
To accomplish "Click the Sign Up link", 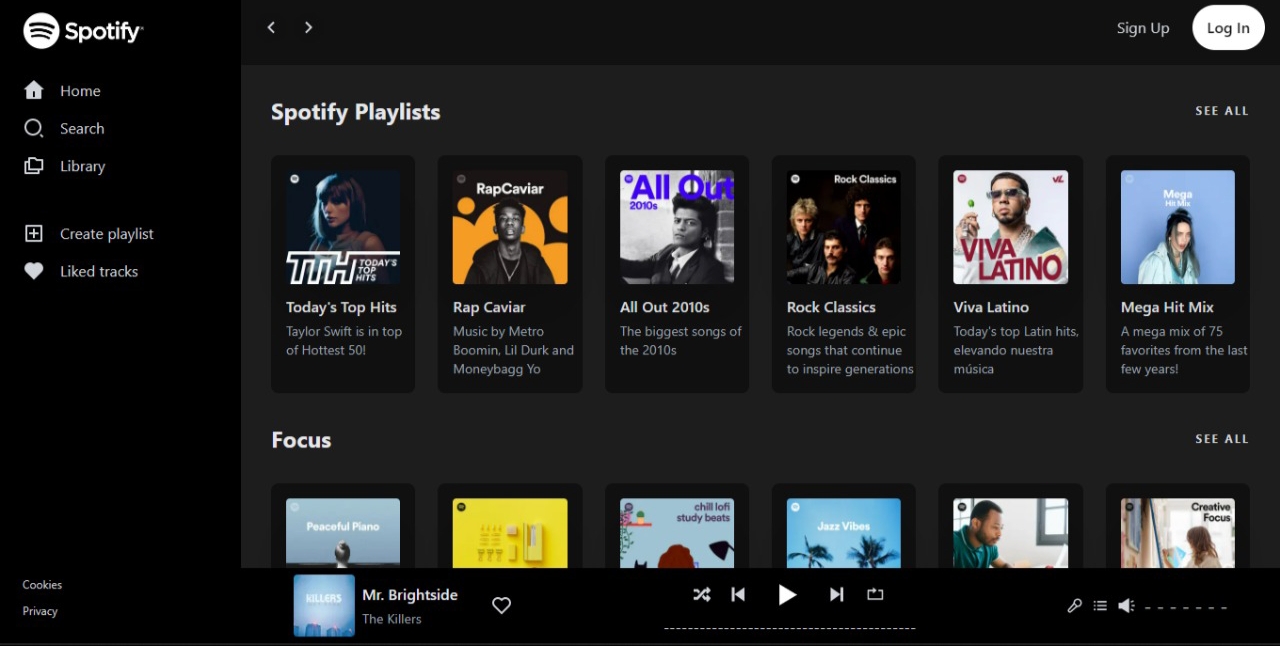I will click(1142, 28).
